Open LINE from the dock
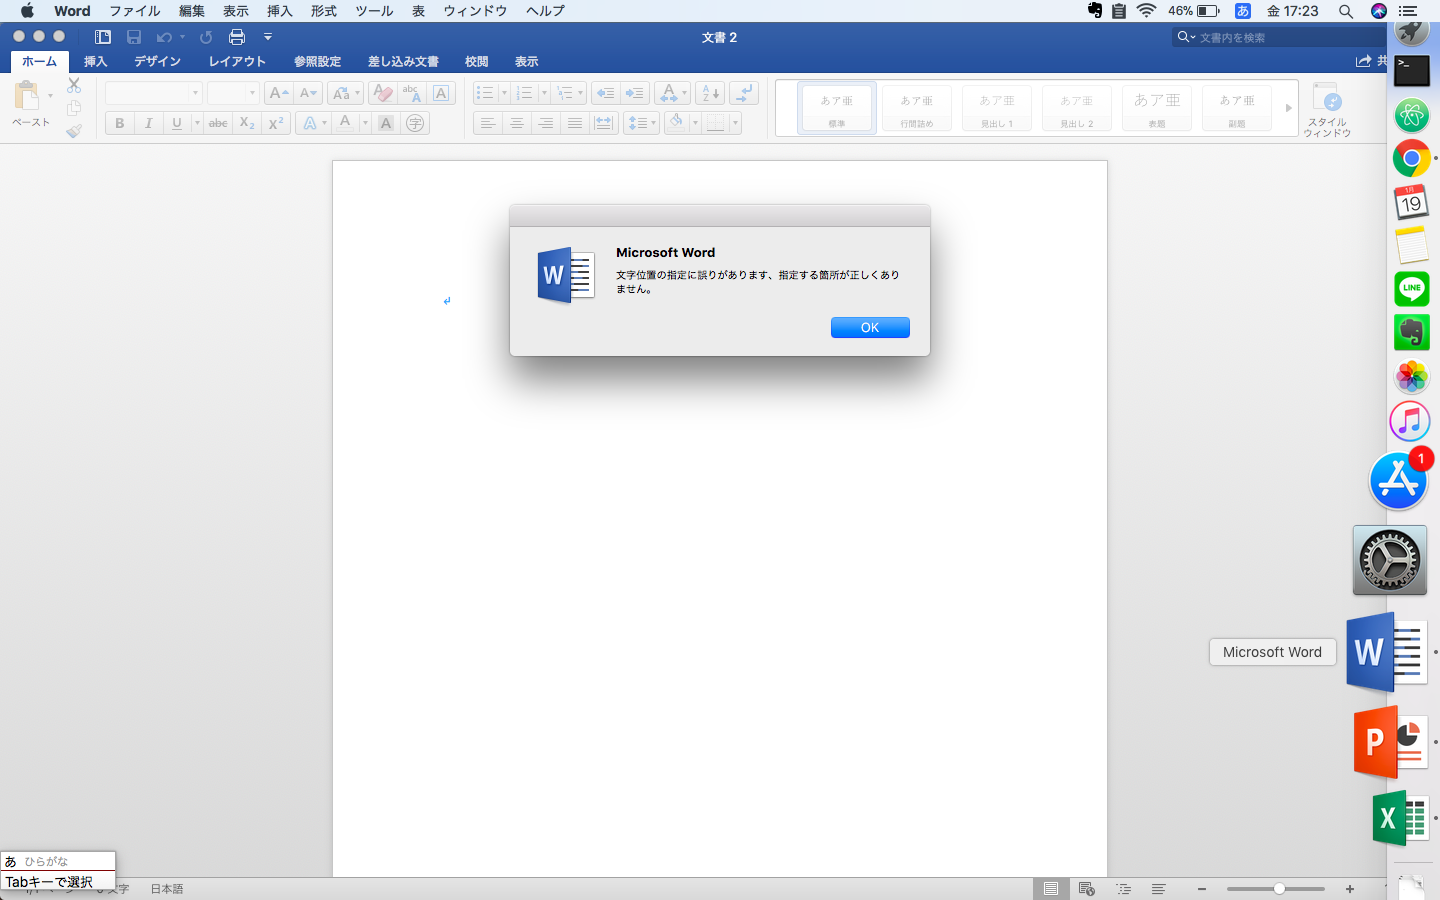 (x=1411, y=289)
